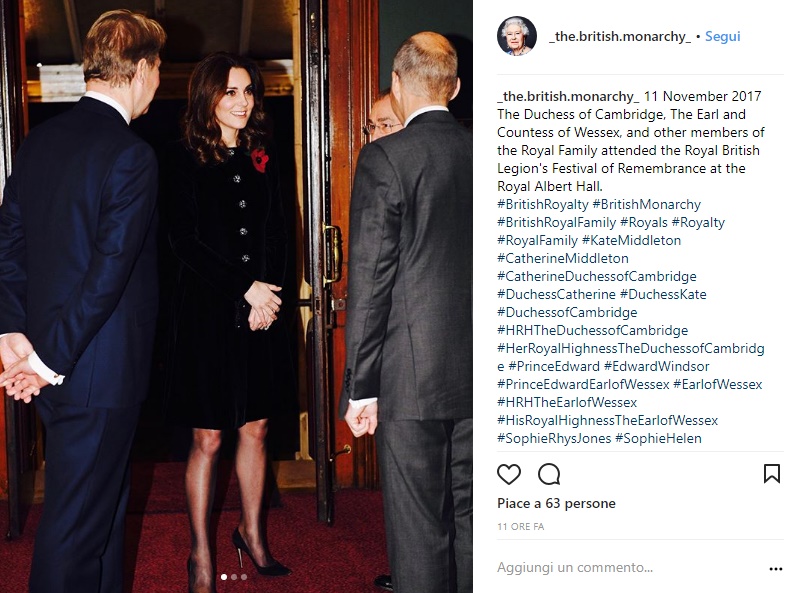Open more options three-dot menu
Image resolution: width=786 pixels, height=593 pixels.
tap(775, 569)
